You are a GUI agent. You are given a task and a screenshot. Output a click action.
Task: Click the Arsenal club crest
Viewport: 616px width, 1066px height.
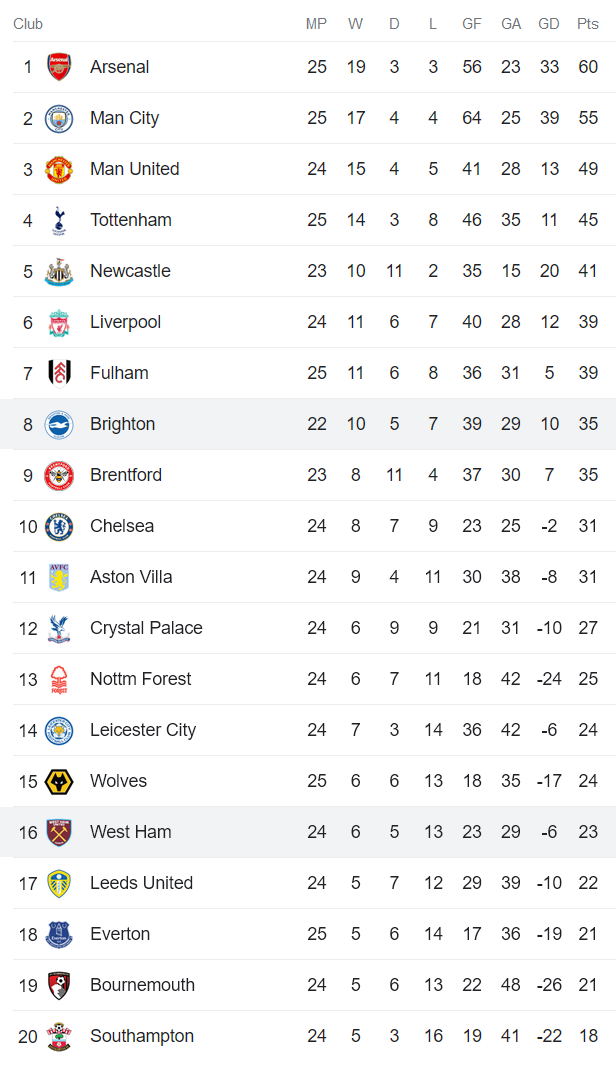tap(58, 67)
